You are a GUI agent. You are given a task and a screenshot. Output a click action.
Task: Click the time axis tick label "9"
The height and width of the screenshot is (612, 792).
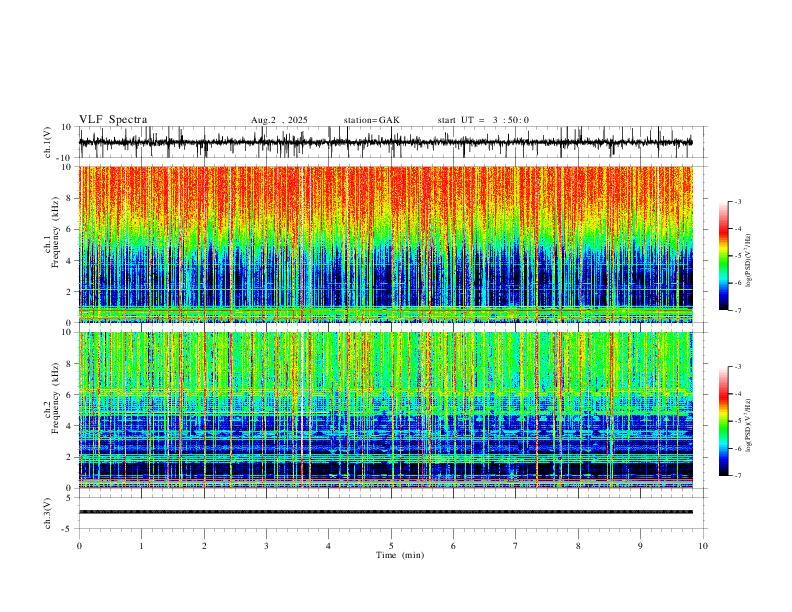pos(640,546)
